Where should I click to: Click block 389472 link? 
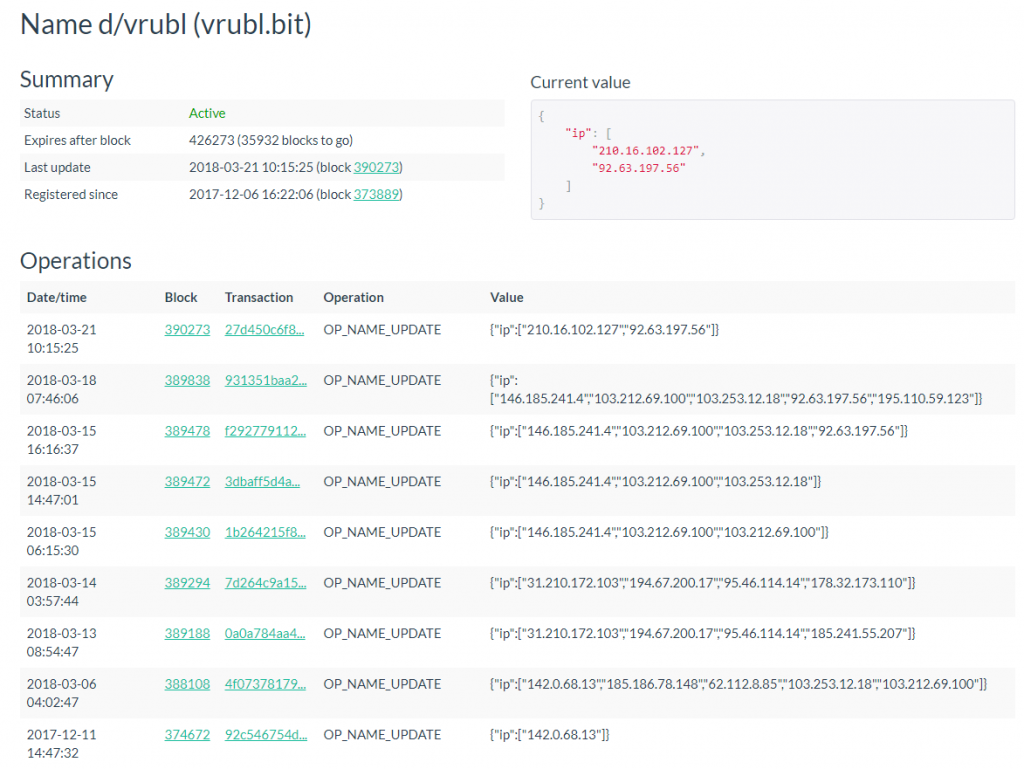point(187,481)
